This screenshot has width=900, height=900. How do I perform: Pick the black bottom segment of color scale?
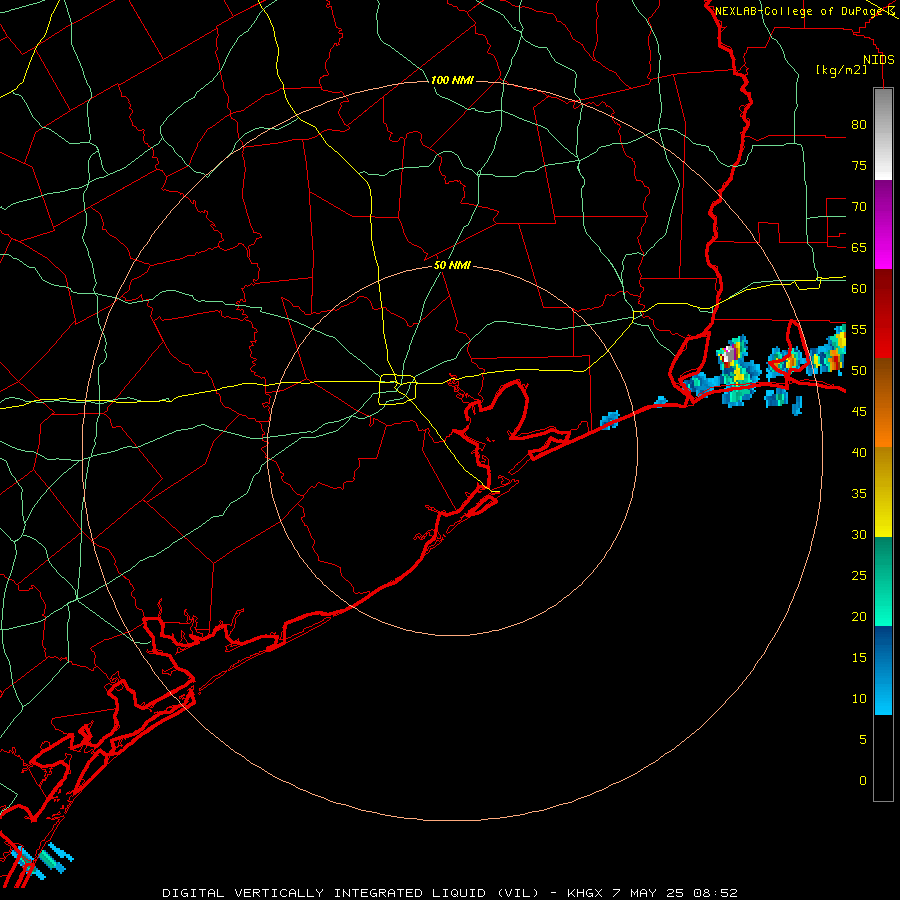pos(883,758)
